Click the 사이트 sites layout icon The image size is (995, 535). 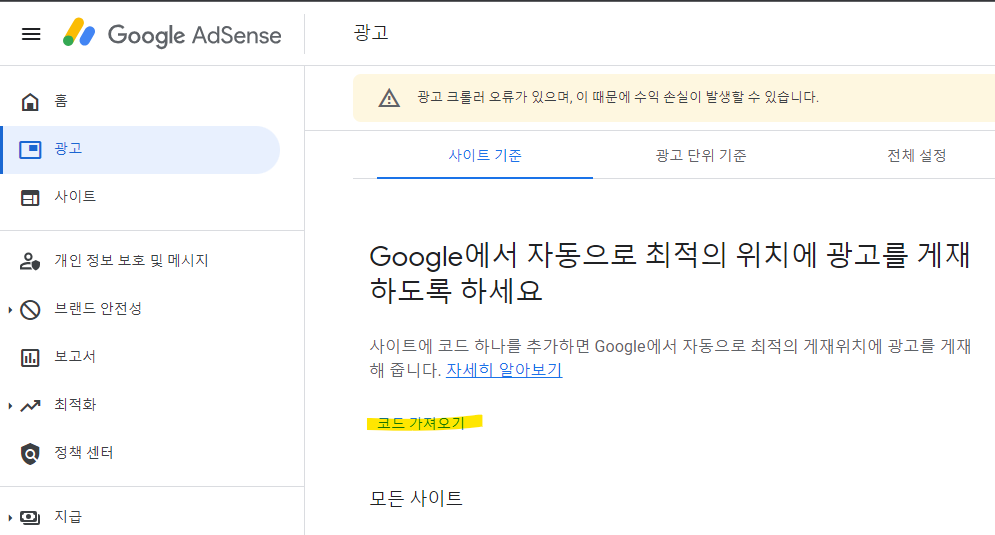30,198
